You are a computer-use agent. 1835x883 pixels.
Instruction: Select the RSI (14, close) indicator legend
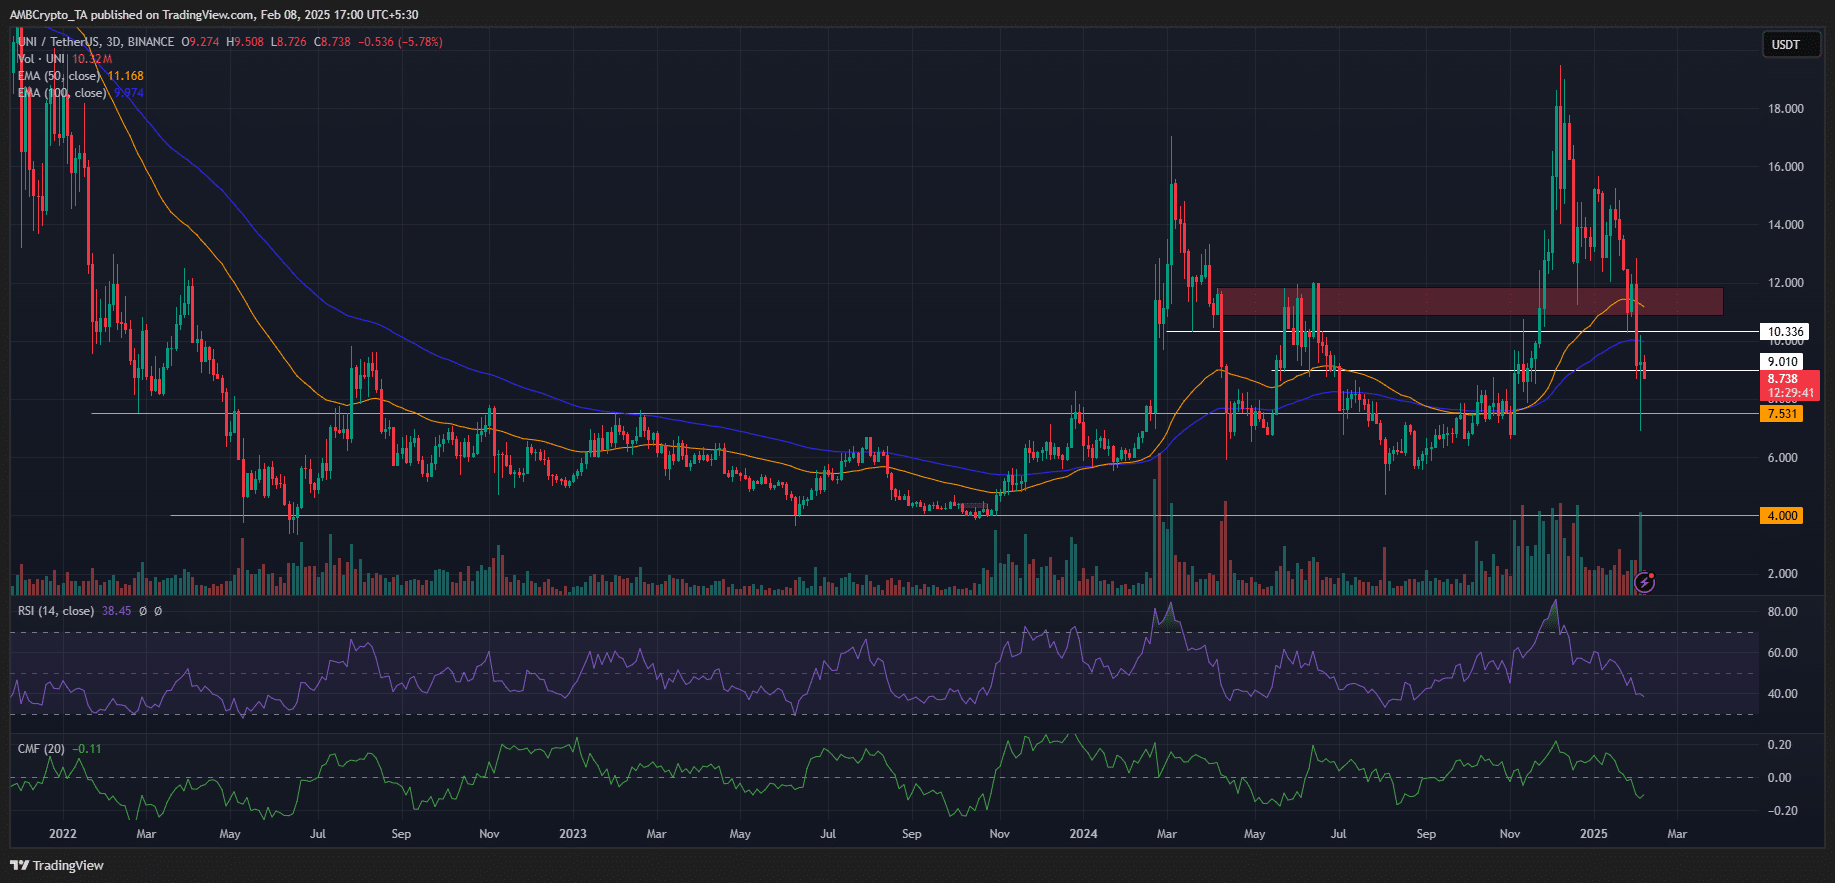[56, 611]
